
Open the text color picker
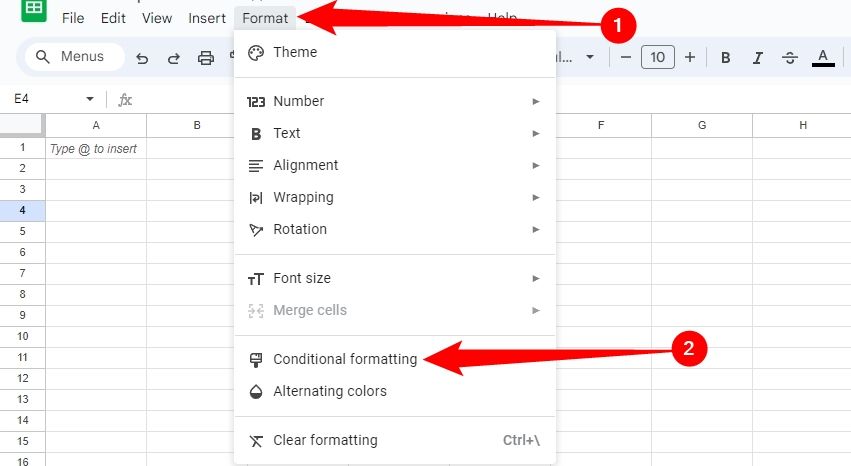(823, 58)
